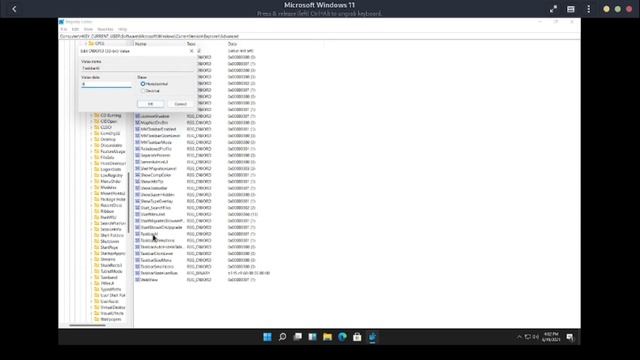Expand the VisualEffects tree node
The width and height of the screenshot is (640, 360).
[91, 313]
